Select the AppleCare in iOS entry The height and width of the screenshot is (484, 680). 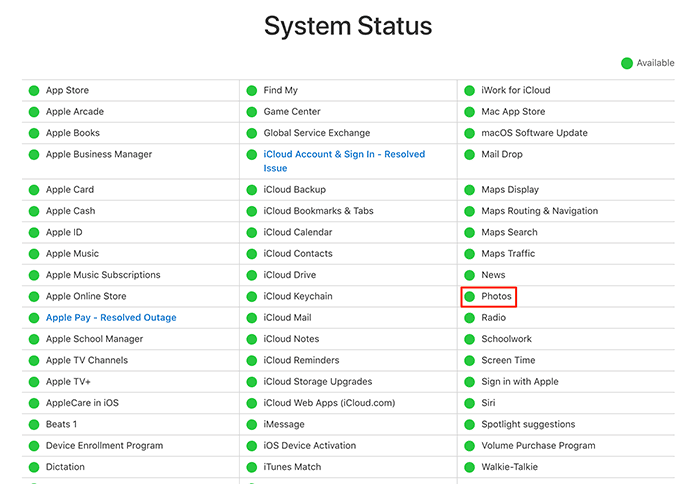(x=82, y=403)
